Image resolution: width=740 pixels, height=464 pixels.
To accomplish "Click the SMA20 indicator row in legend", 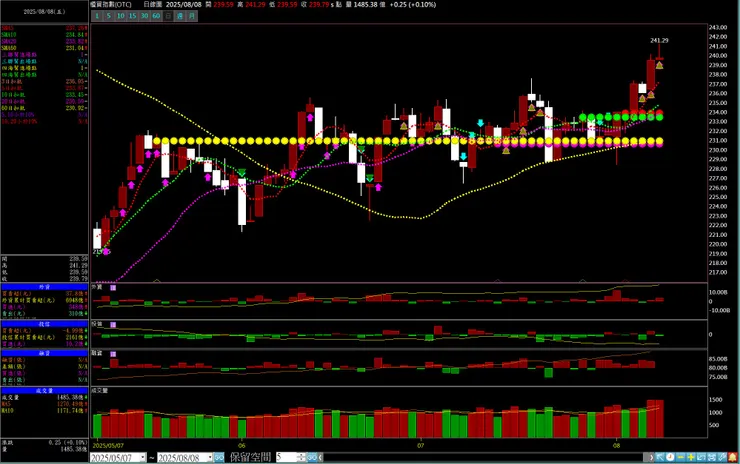I will [x=44, y=42].
